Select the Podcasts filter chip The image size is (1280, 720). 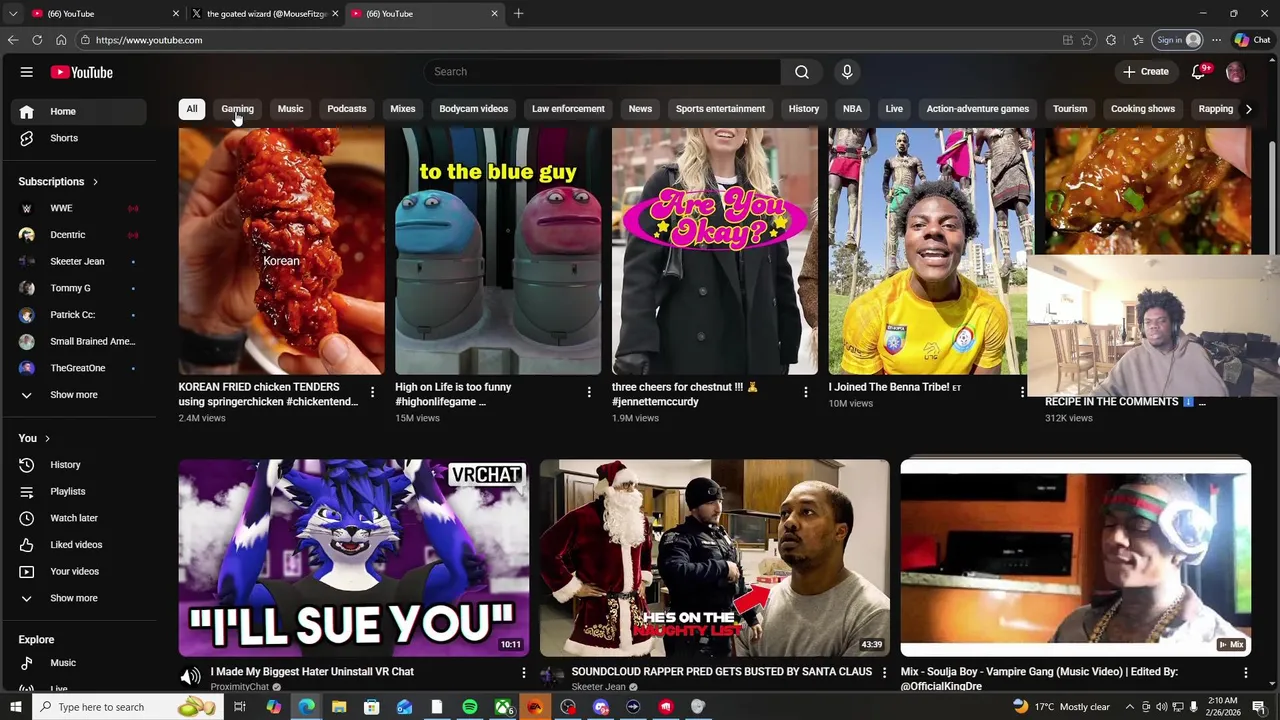click(347, 109)
